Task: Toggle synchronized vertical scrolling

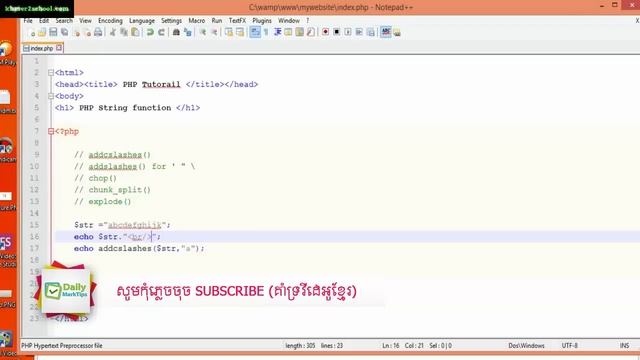Action: [229, 32]
